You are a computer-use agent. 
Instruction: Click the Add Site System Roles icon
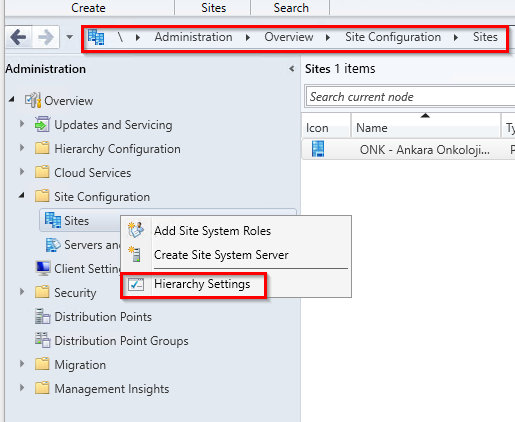136,230
